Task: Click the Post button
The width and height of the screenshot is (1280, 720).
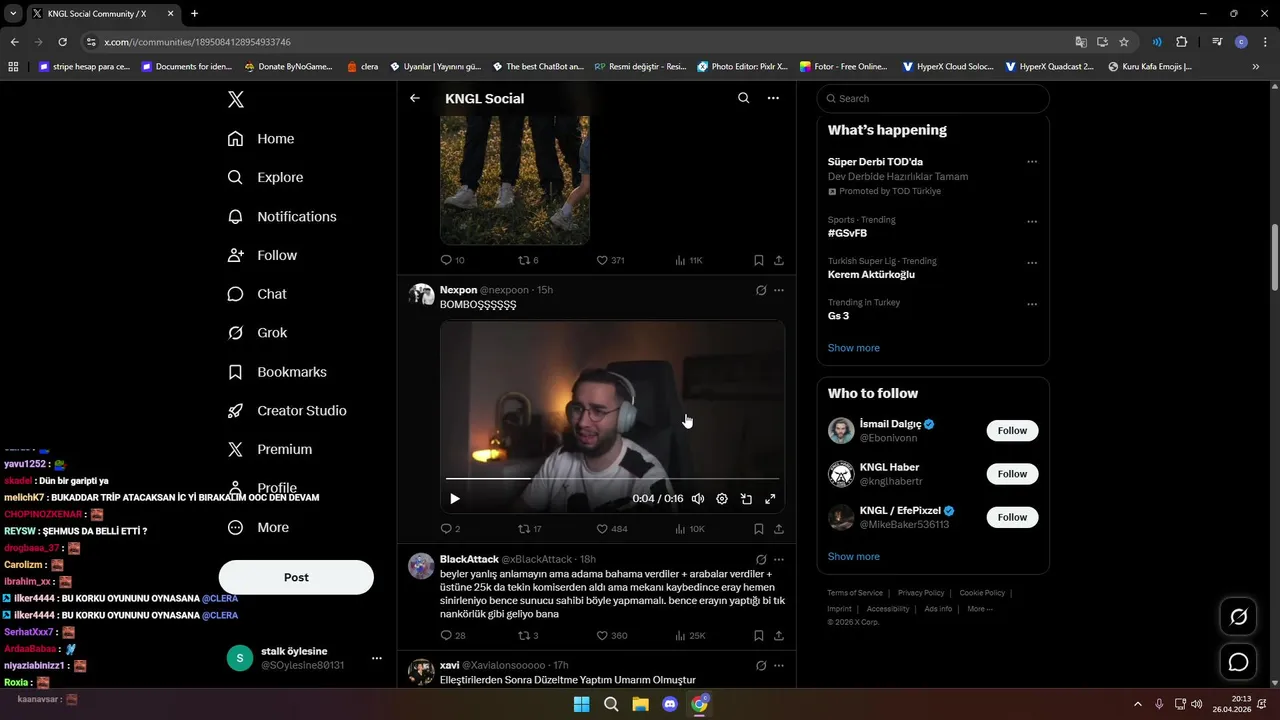Action: tap(296, 577)
